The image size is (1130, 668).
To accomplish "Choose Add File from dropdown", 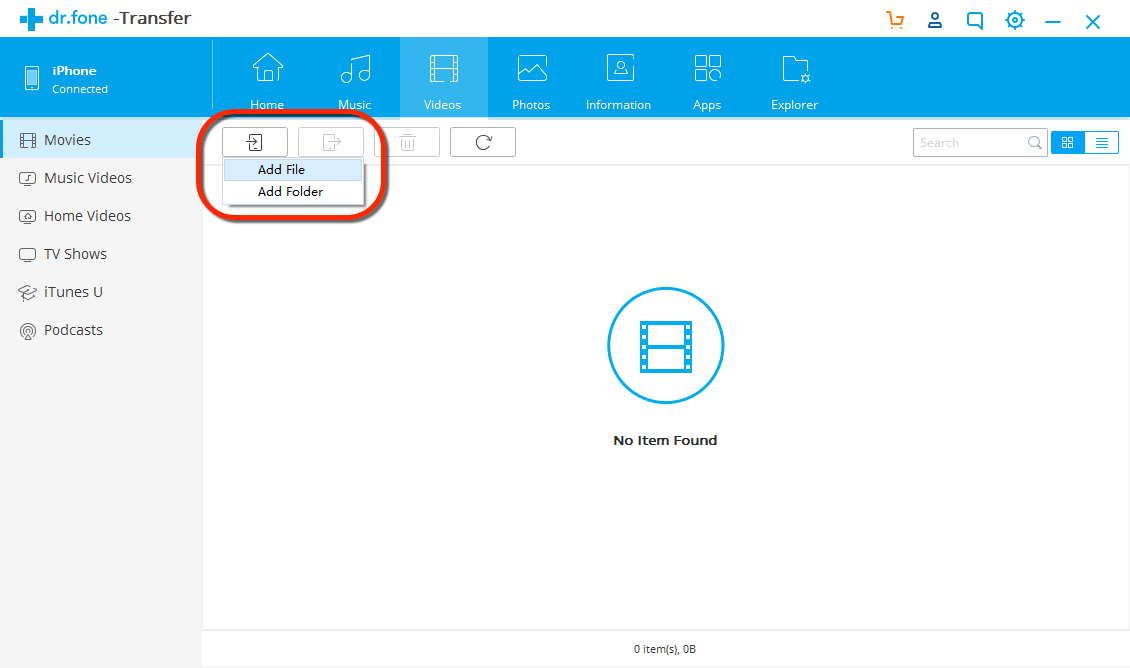I will point(293,170).
